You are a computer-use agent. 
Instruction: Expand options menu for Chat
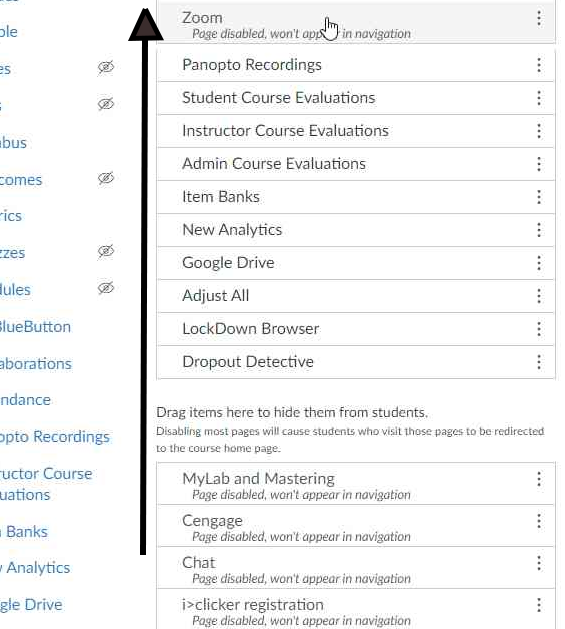click(x=539, y=563)
